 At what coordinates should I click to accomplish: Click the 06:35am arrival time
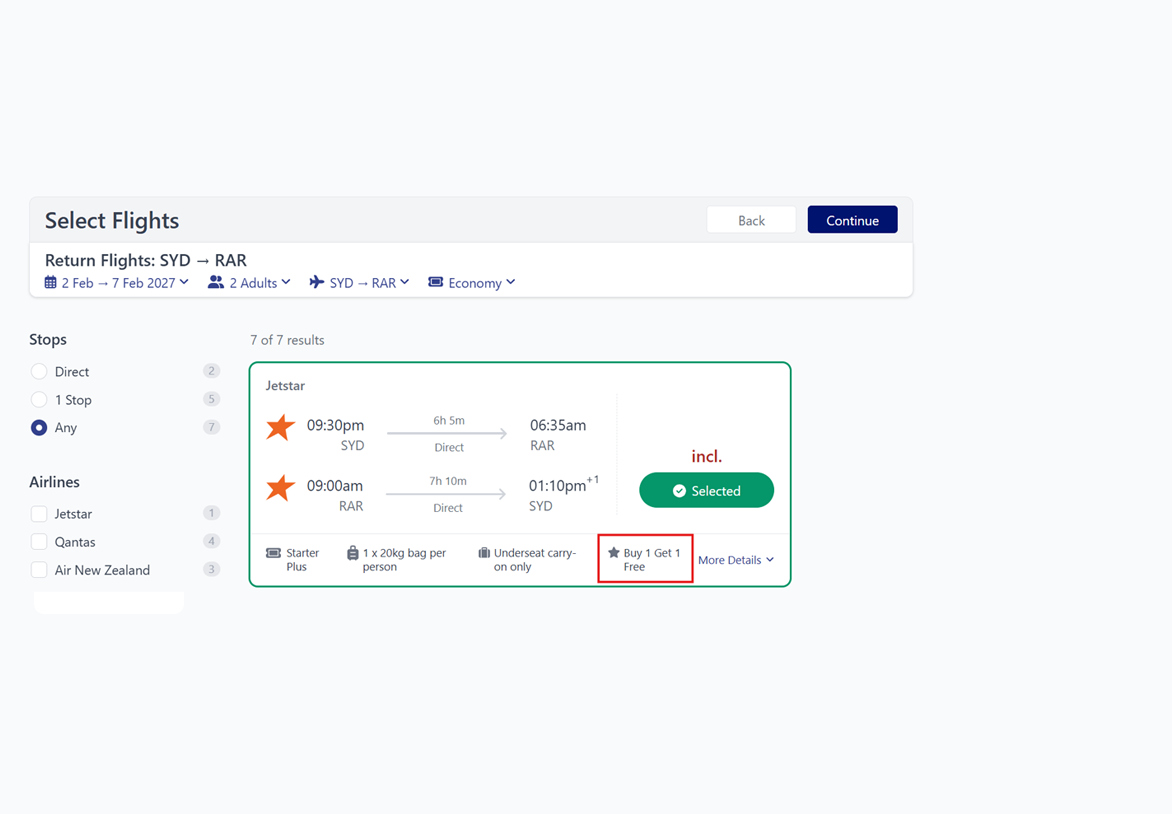[558, 425]
